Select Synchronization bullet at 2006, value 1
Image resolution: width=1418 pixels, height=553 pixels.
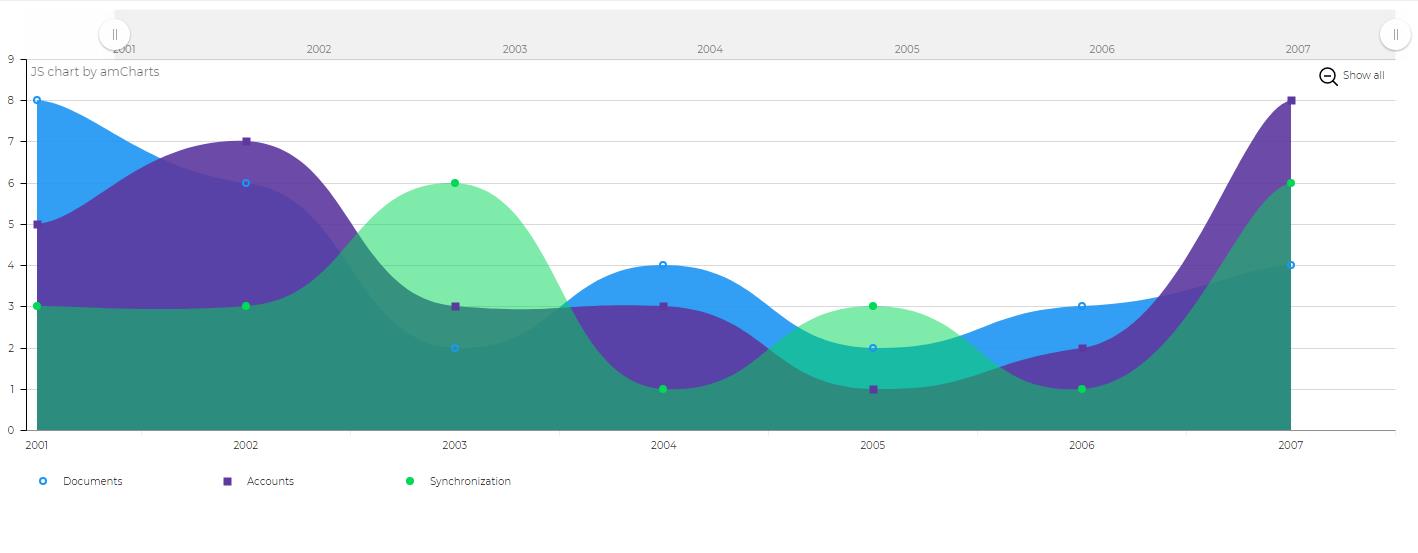1082,389
